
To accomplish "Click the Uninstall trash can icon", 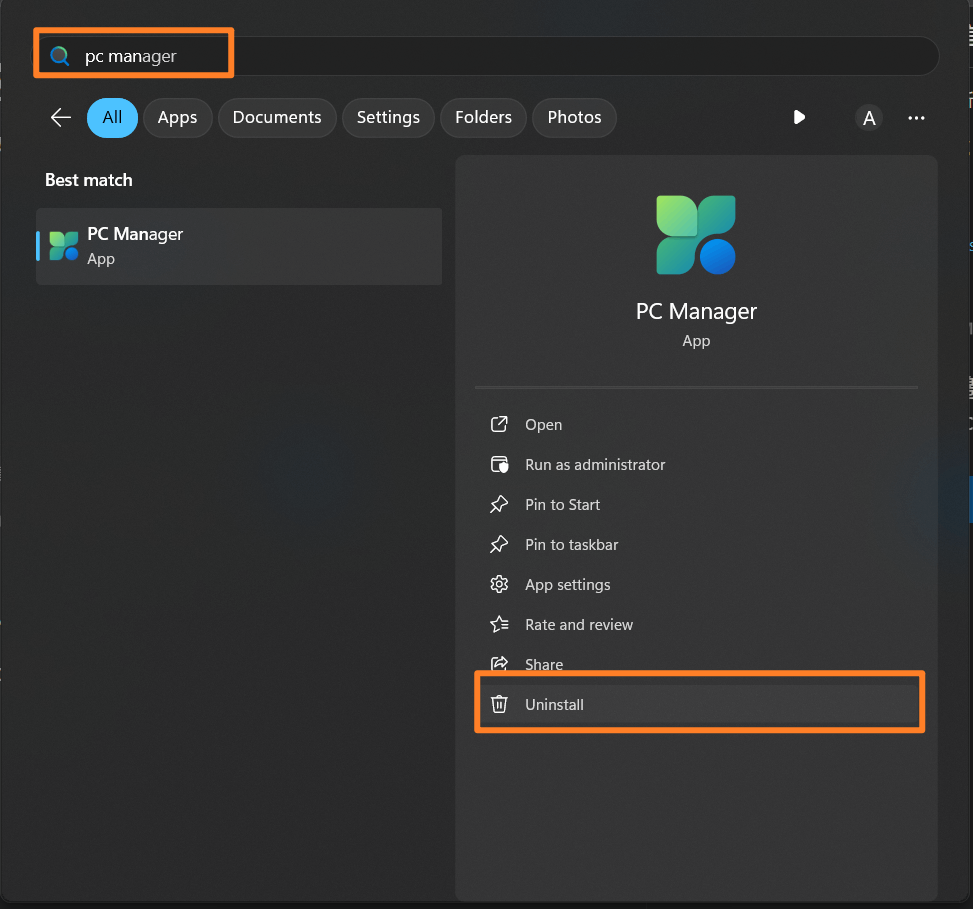I will 499,705.
